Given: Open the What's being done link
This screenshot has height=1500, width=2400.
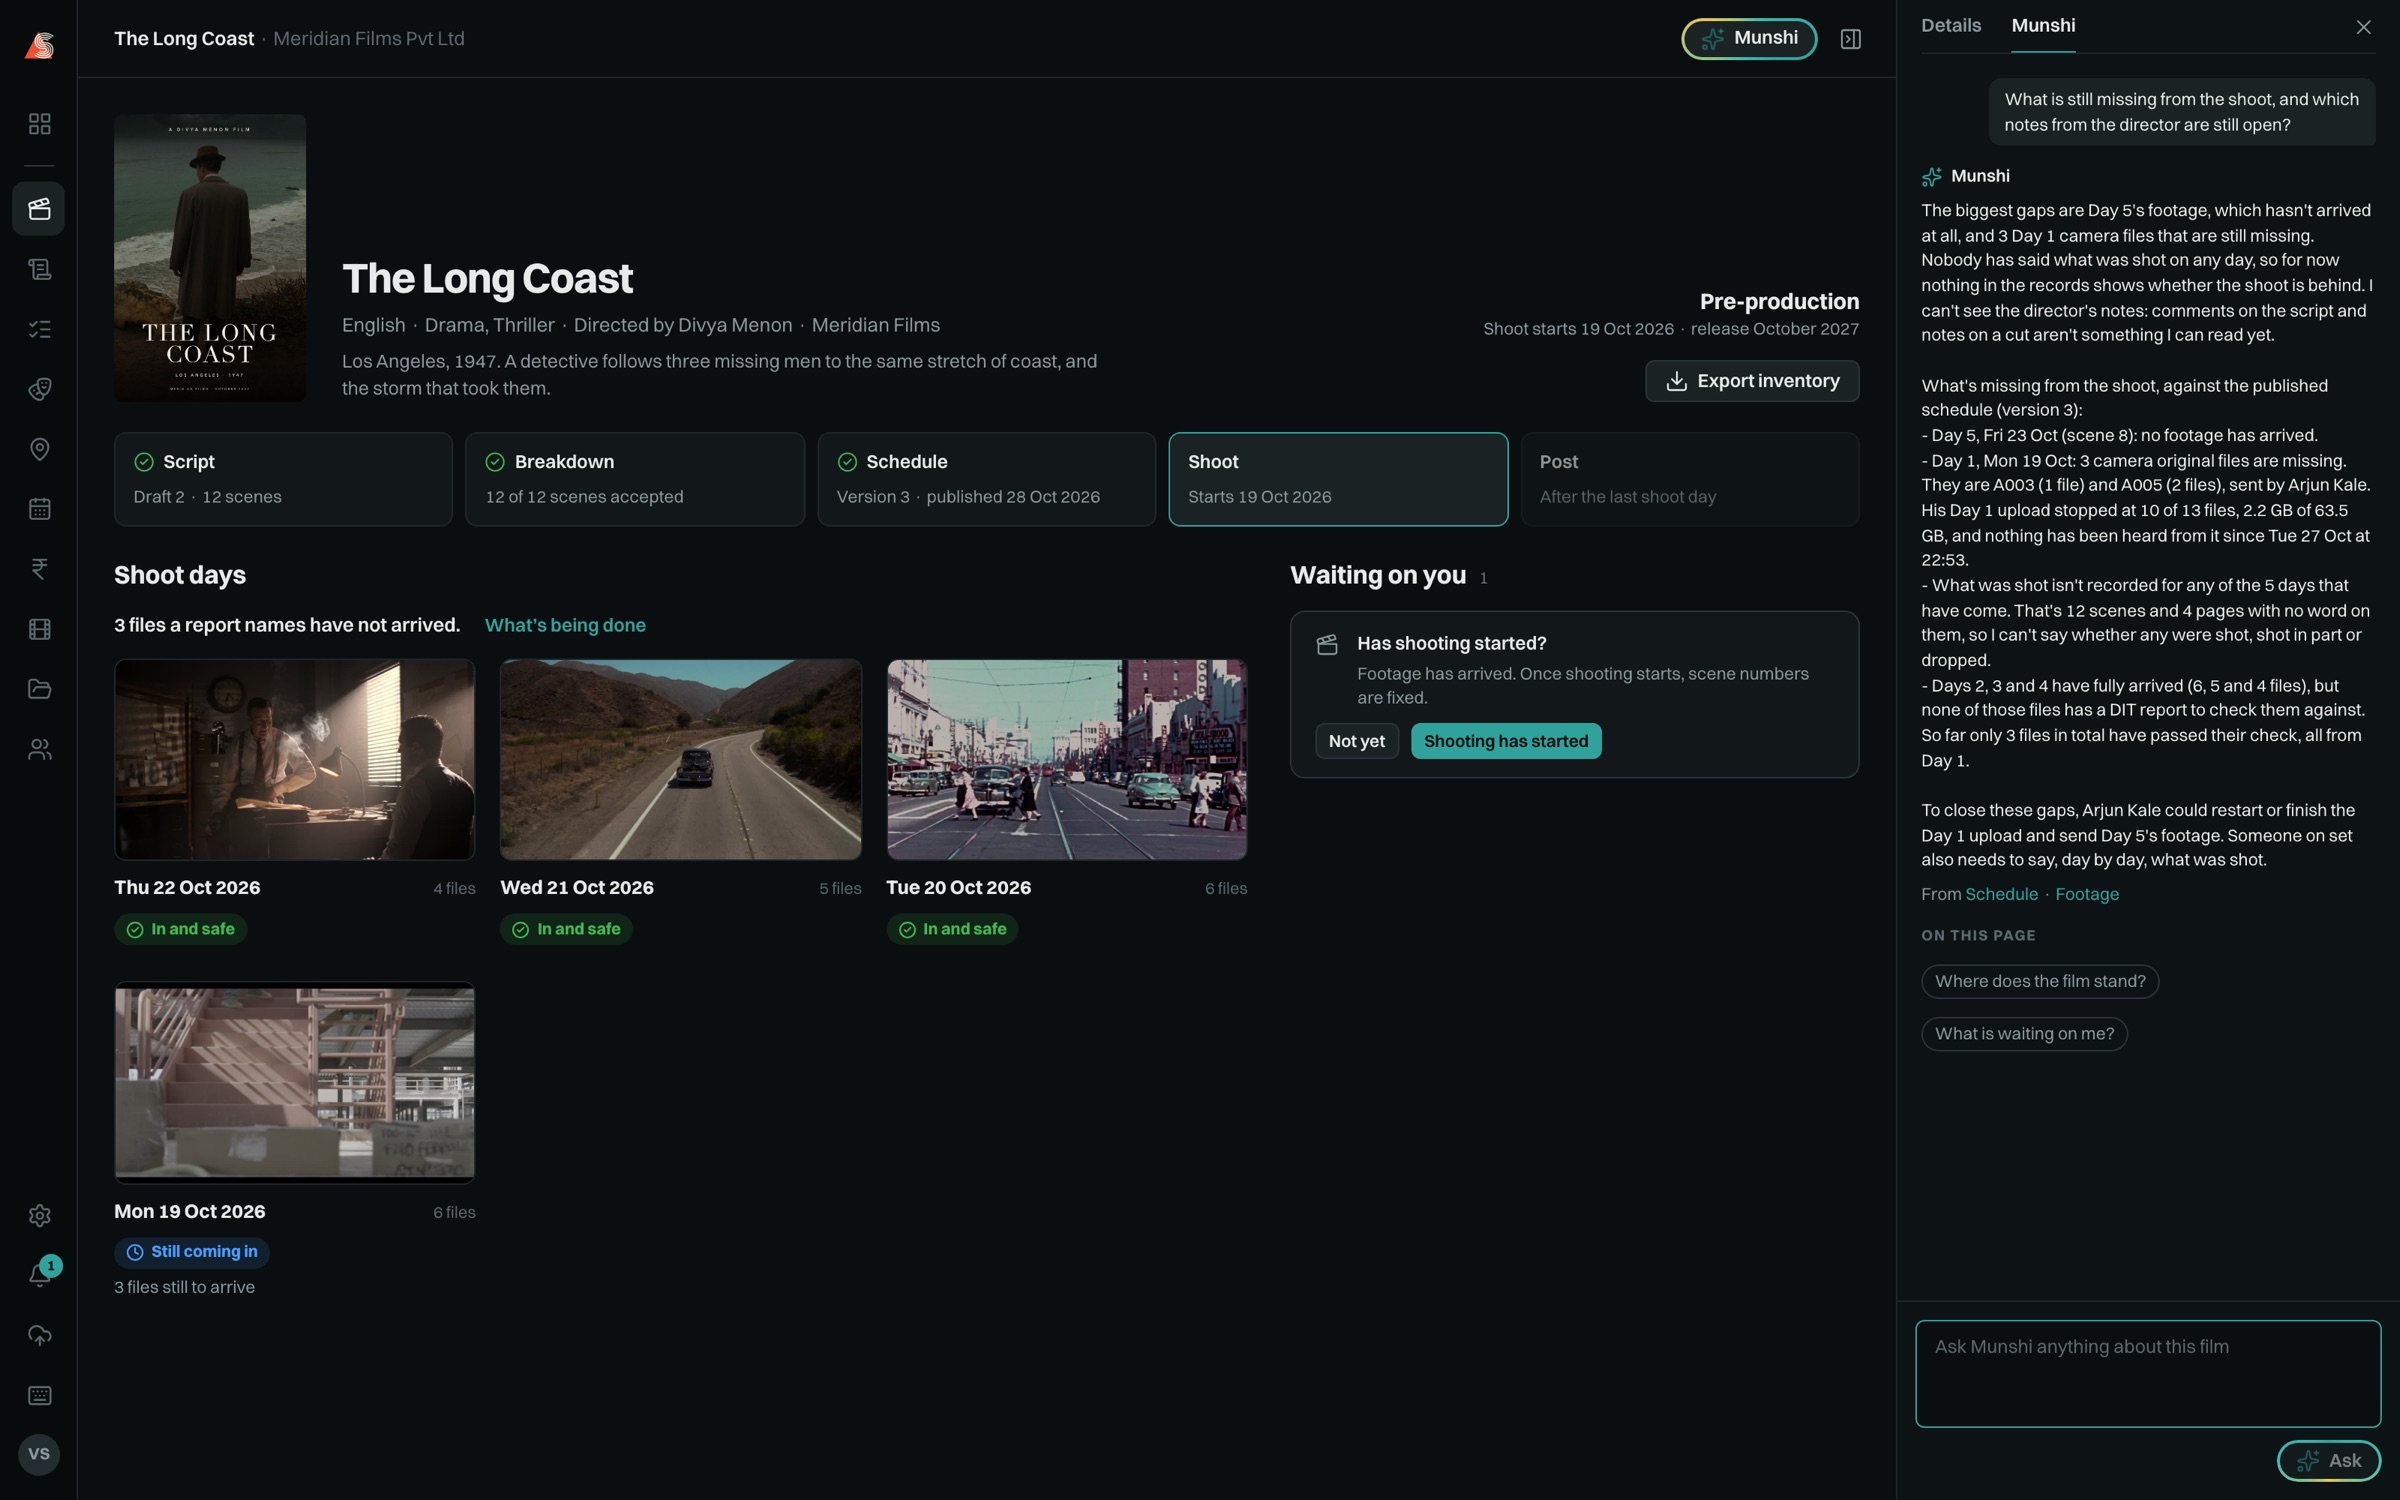Looking at the screenshot, I should tap(565, 625).
